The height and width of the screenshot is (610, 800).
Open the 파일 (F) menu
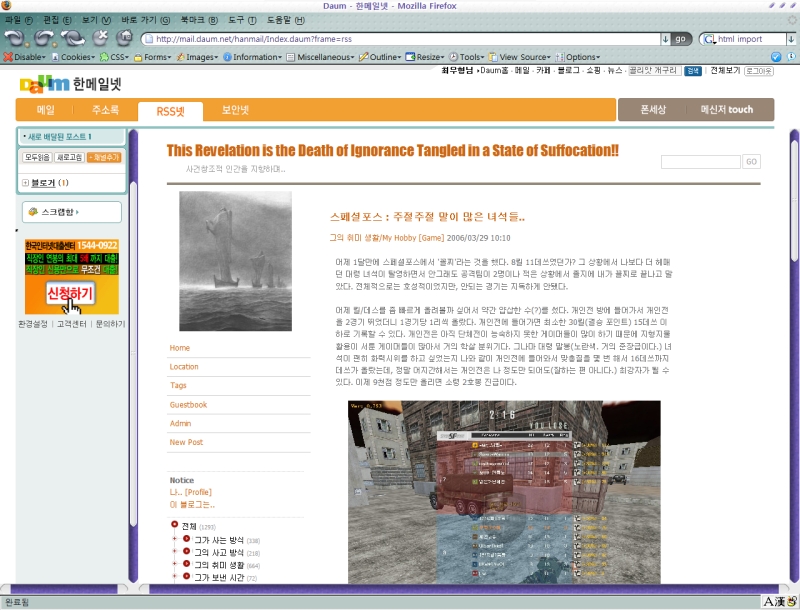(18, 20)
